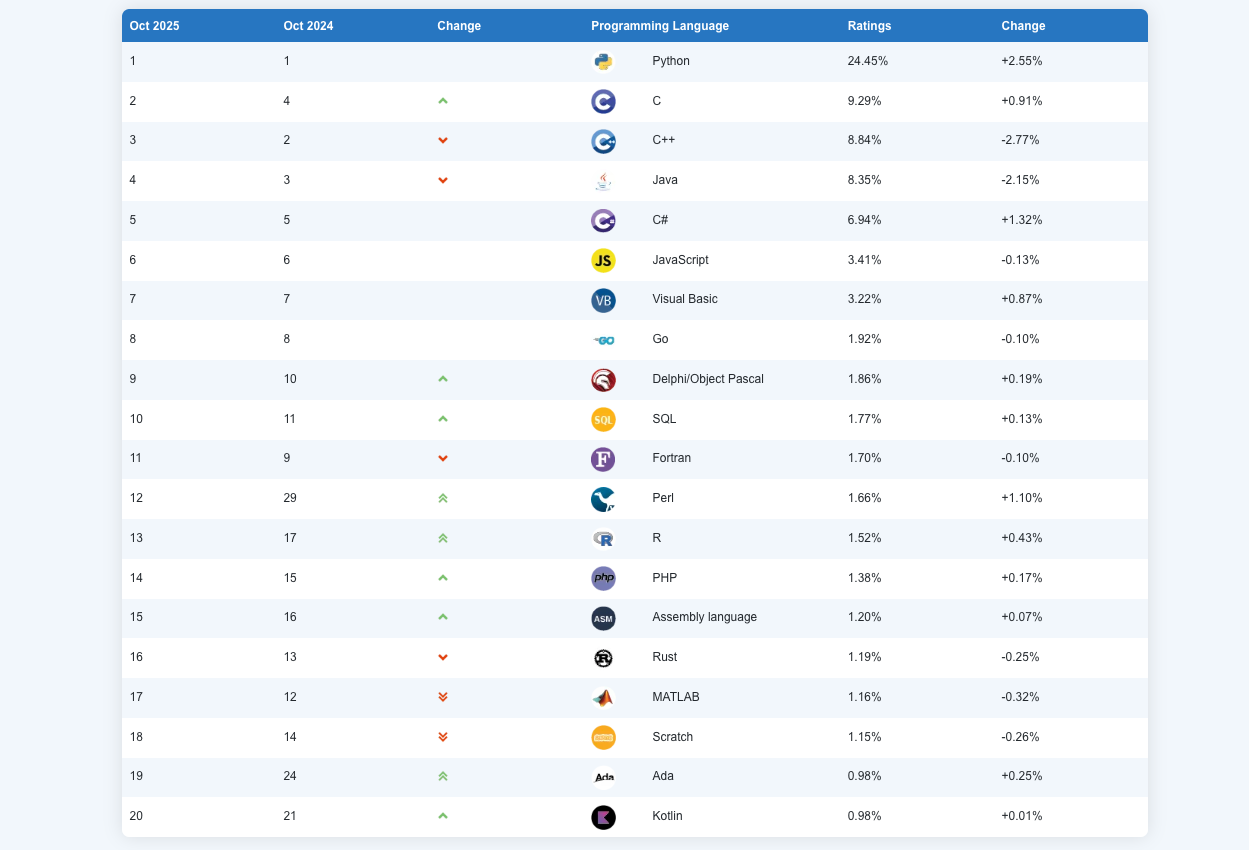Viewport: 1249px width, 850px height.
Task: Click the JavaScript JS logo icon
Action: pyautogui.click(x=603, y=260)
